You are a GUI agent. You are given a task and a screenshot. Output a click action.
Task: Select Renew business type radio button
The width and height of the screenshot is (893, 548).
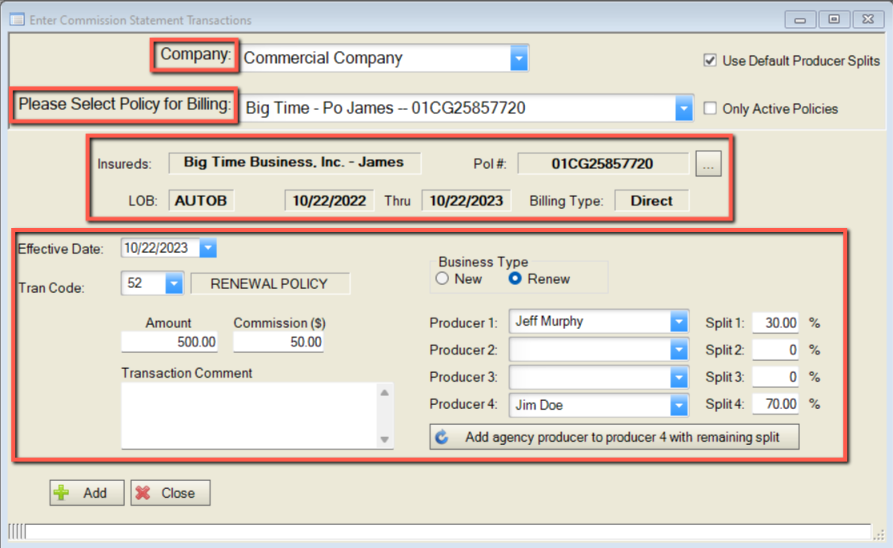[516, 279]
